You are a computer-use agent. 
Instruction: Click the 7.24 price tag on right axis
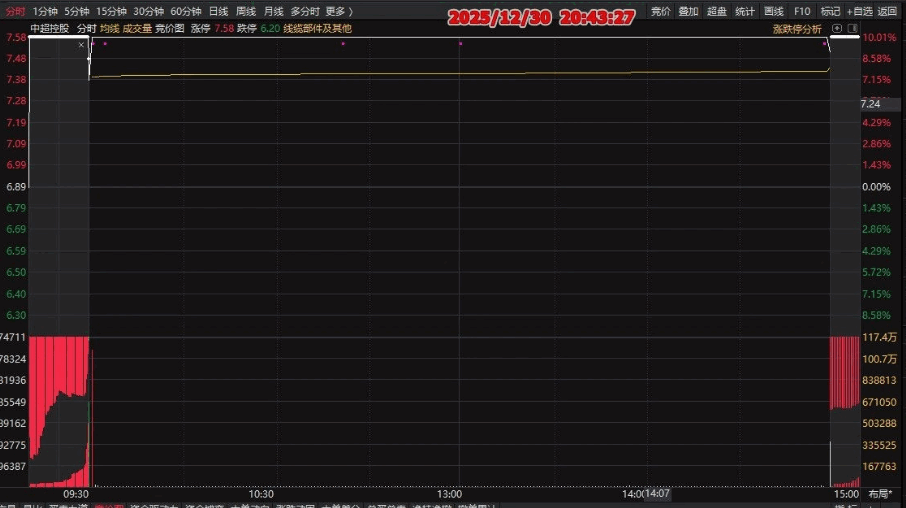click(870, 104)
